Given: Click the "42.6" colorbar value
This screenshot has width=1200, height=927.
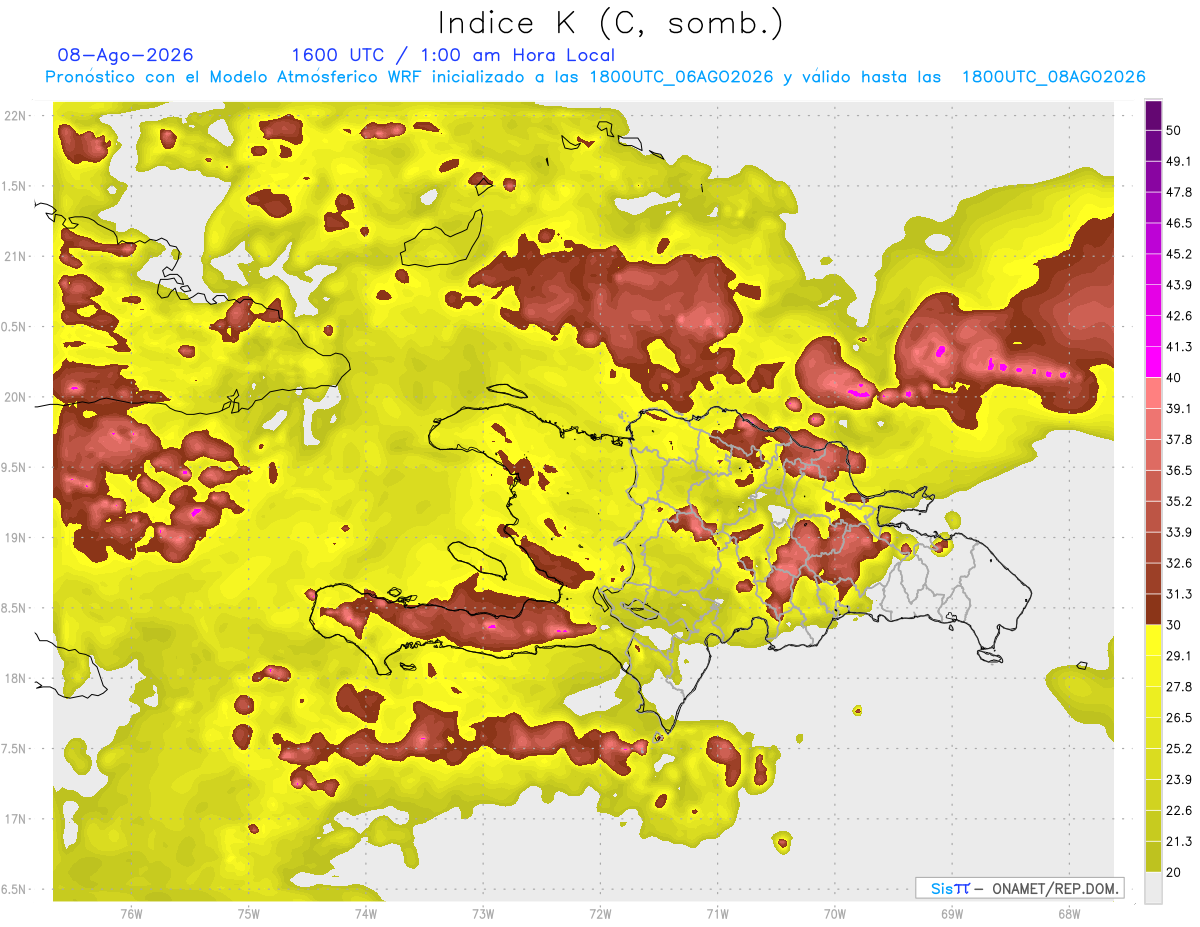Looking at the screenshot, I should click(x=1179, y=316).
